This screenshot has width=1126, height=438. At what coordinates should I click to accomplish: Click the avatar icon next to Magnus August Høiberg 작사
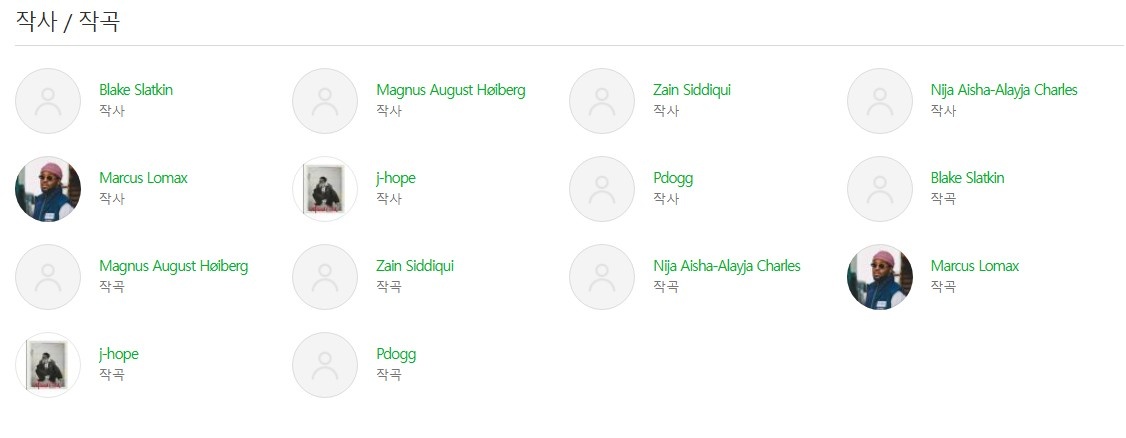(325, 101)
